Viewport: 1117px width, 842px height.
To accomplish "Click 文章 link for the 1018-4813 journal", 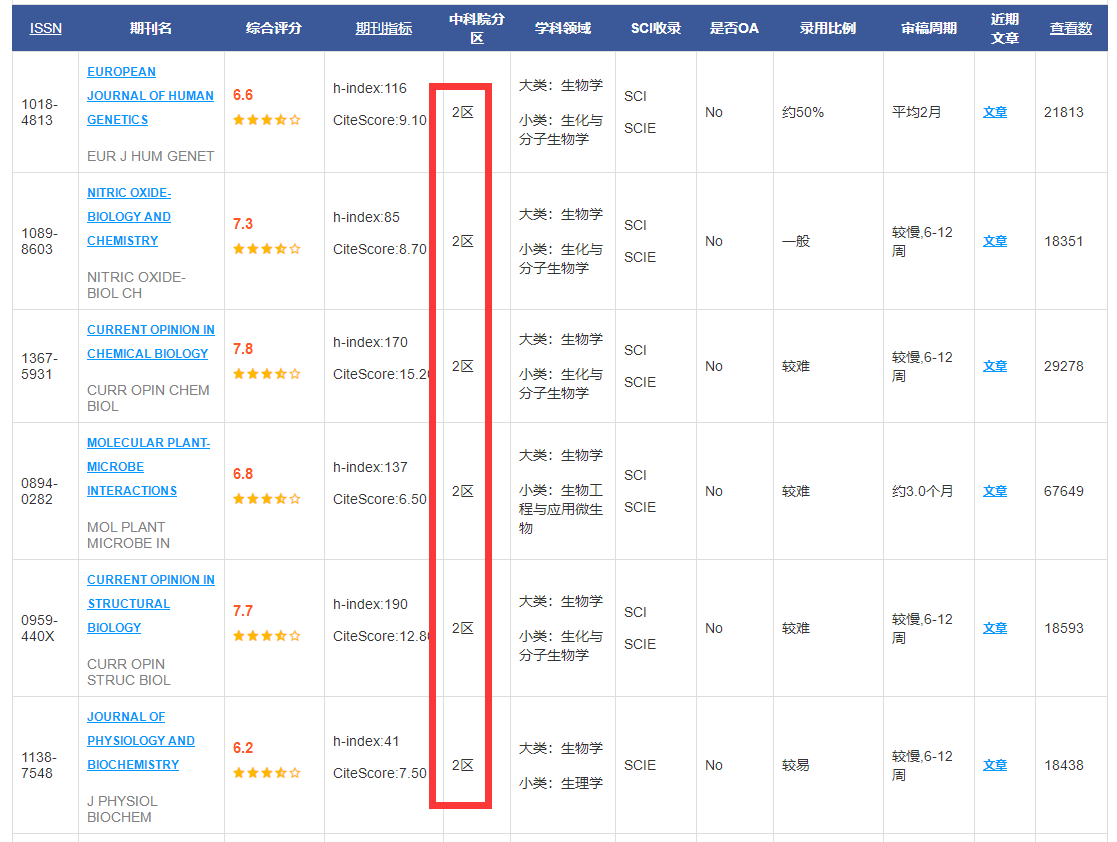I will (x=995, y=112).
